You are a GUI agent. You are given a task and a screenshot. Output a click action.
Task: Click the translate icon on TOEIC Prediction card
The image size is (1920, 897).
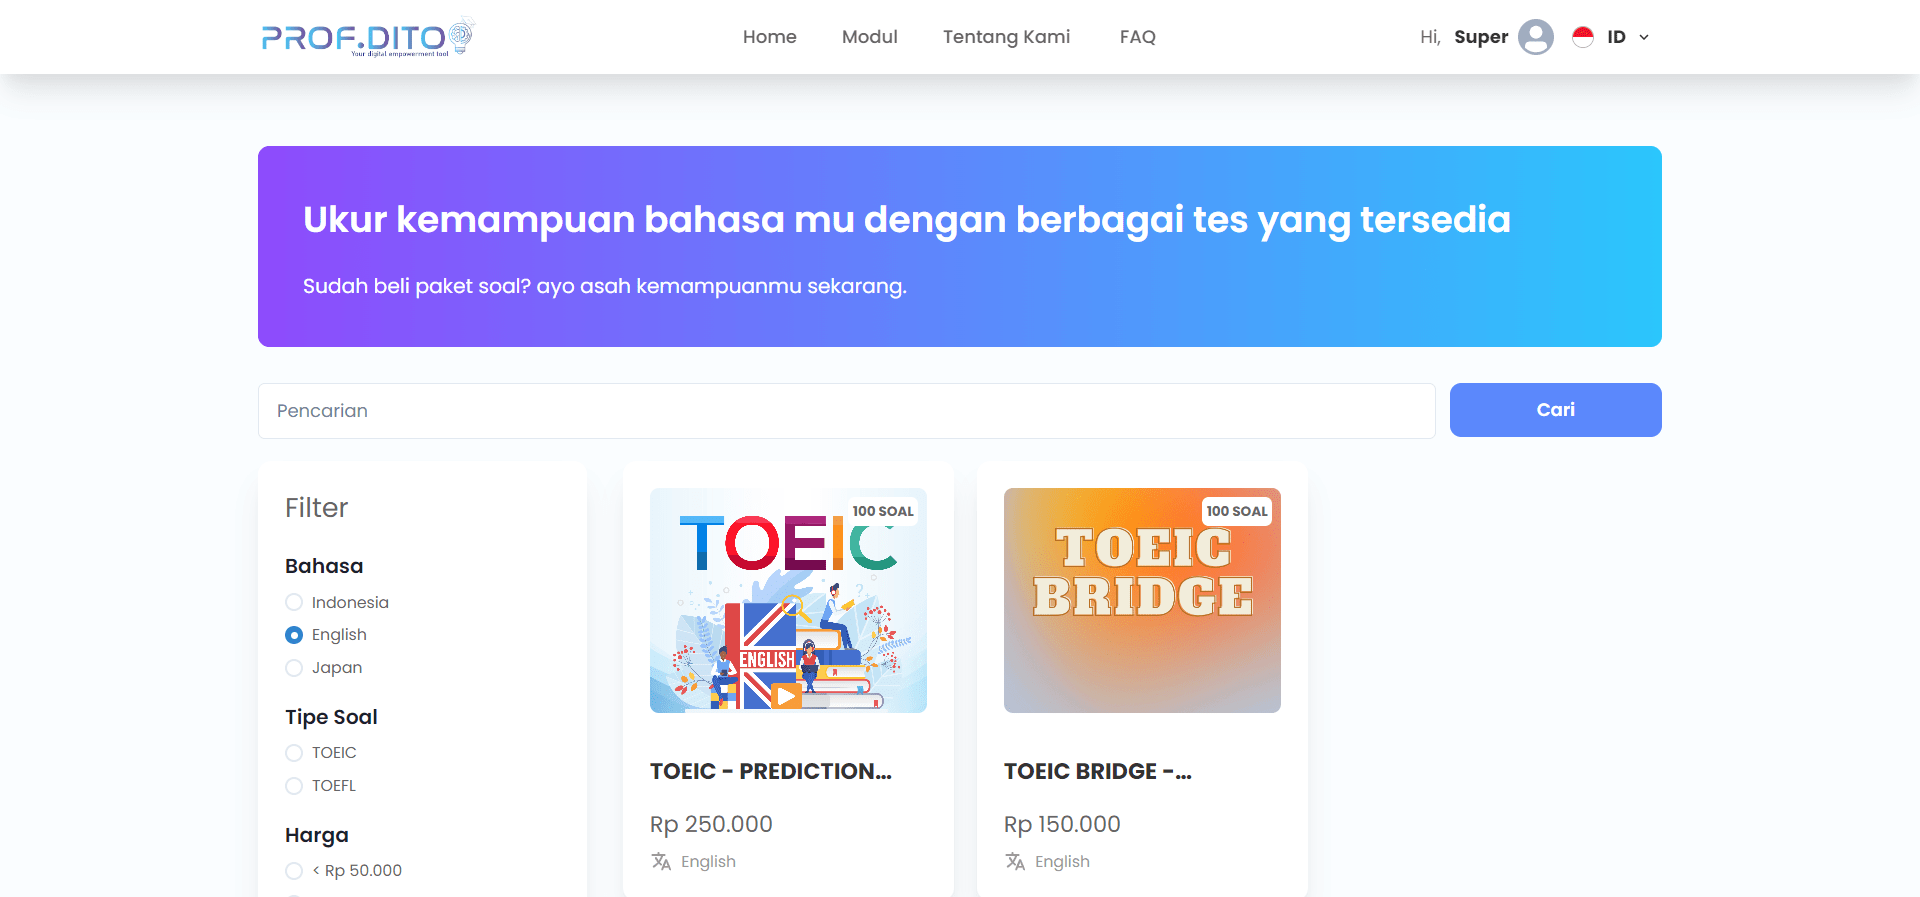[x=661, y=861]
